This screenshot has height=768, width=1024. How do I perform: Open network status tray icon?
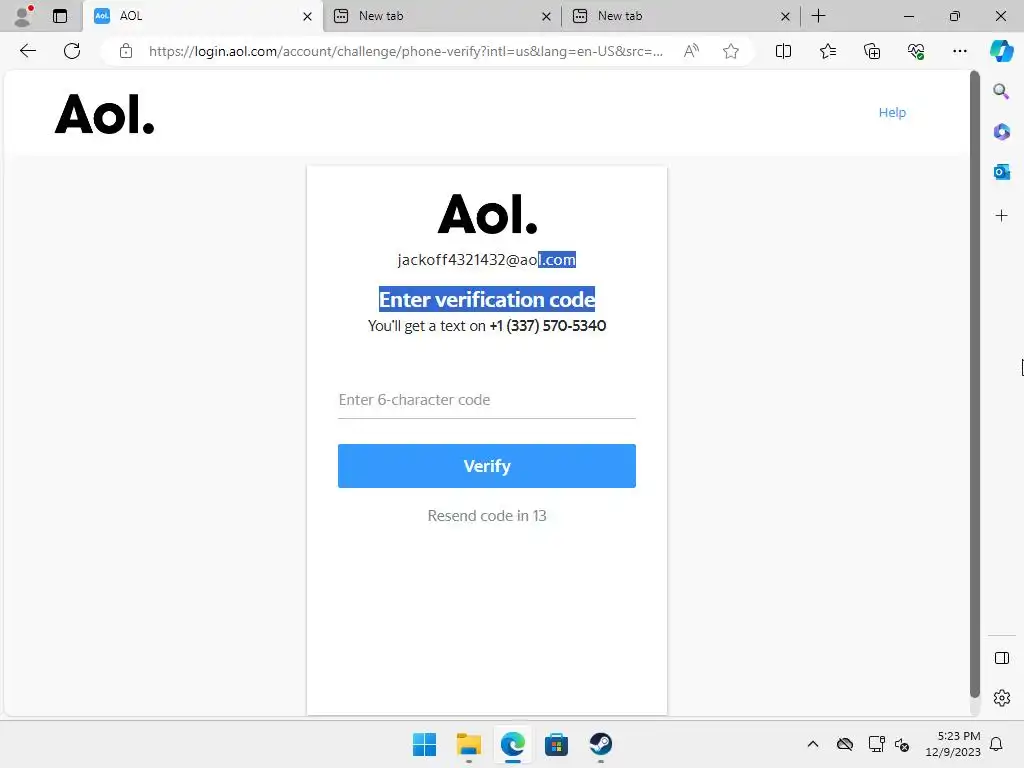pos(876,744)
